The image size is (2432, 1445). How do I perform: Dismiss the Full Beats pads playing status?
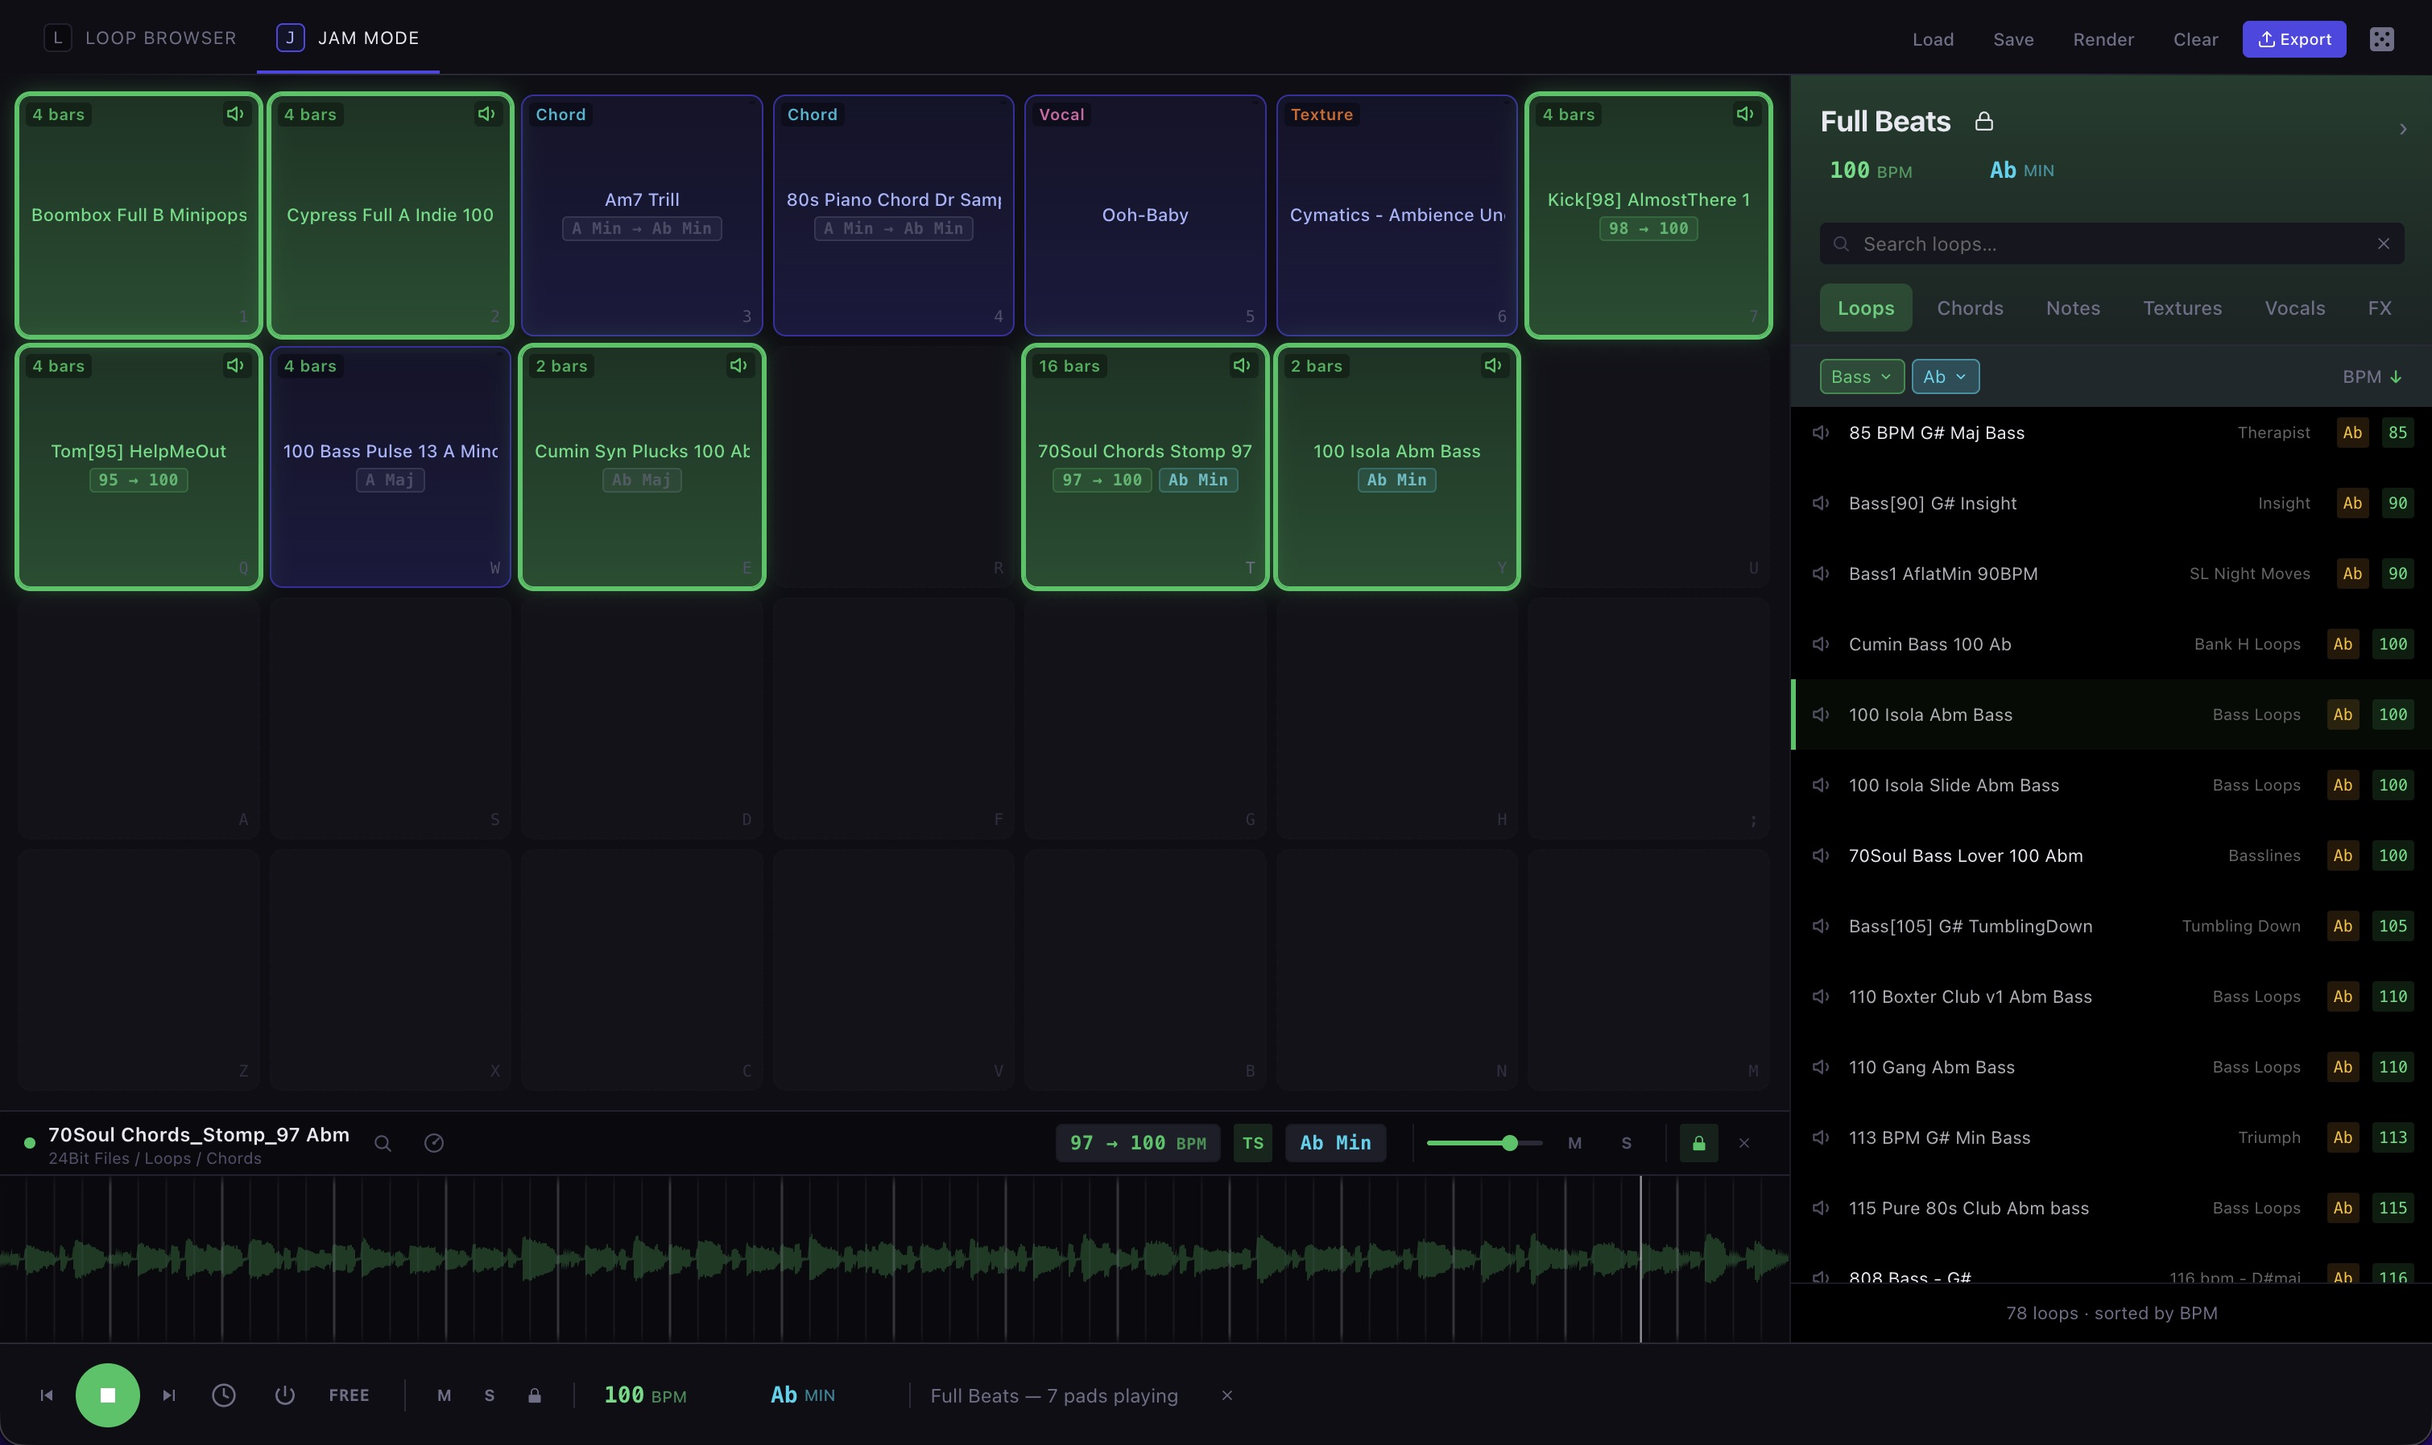[x=1227, y=1395]
